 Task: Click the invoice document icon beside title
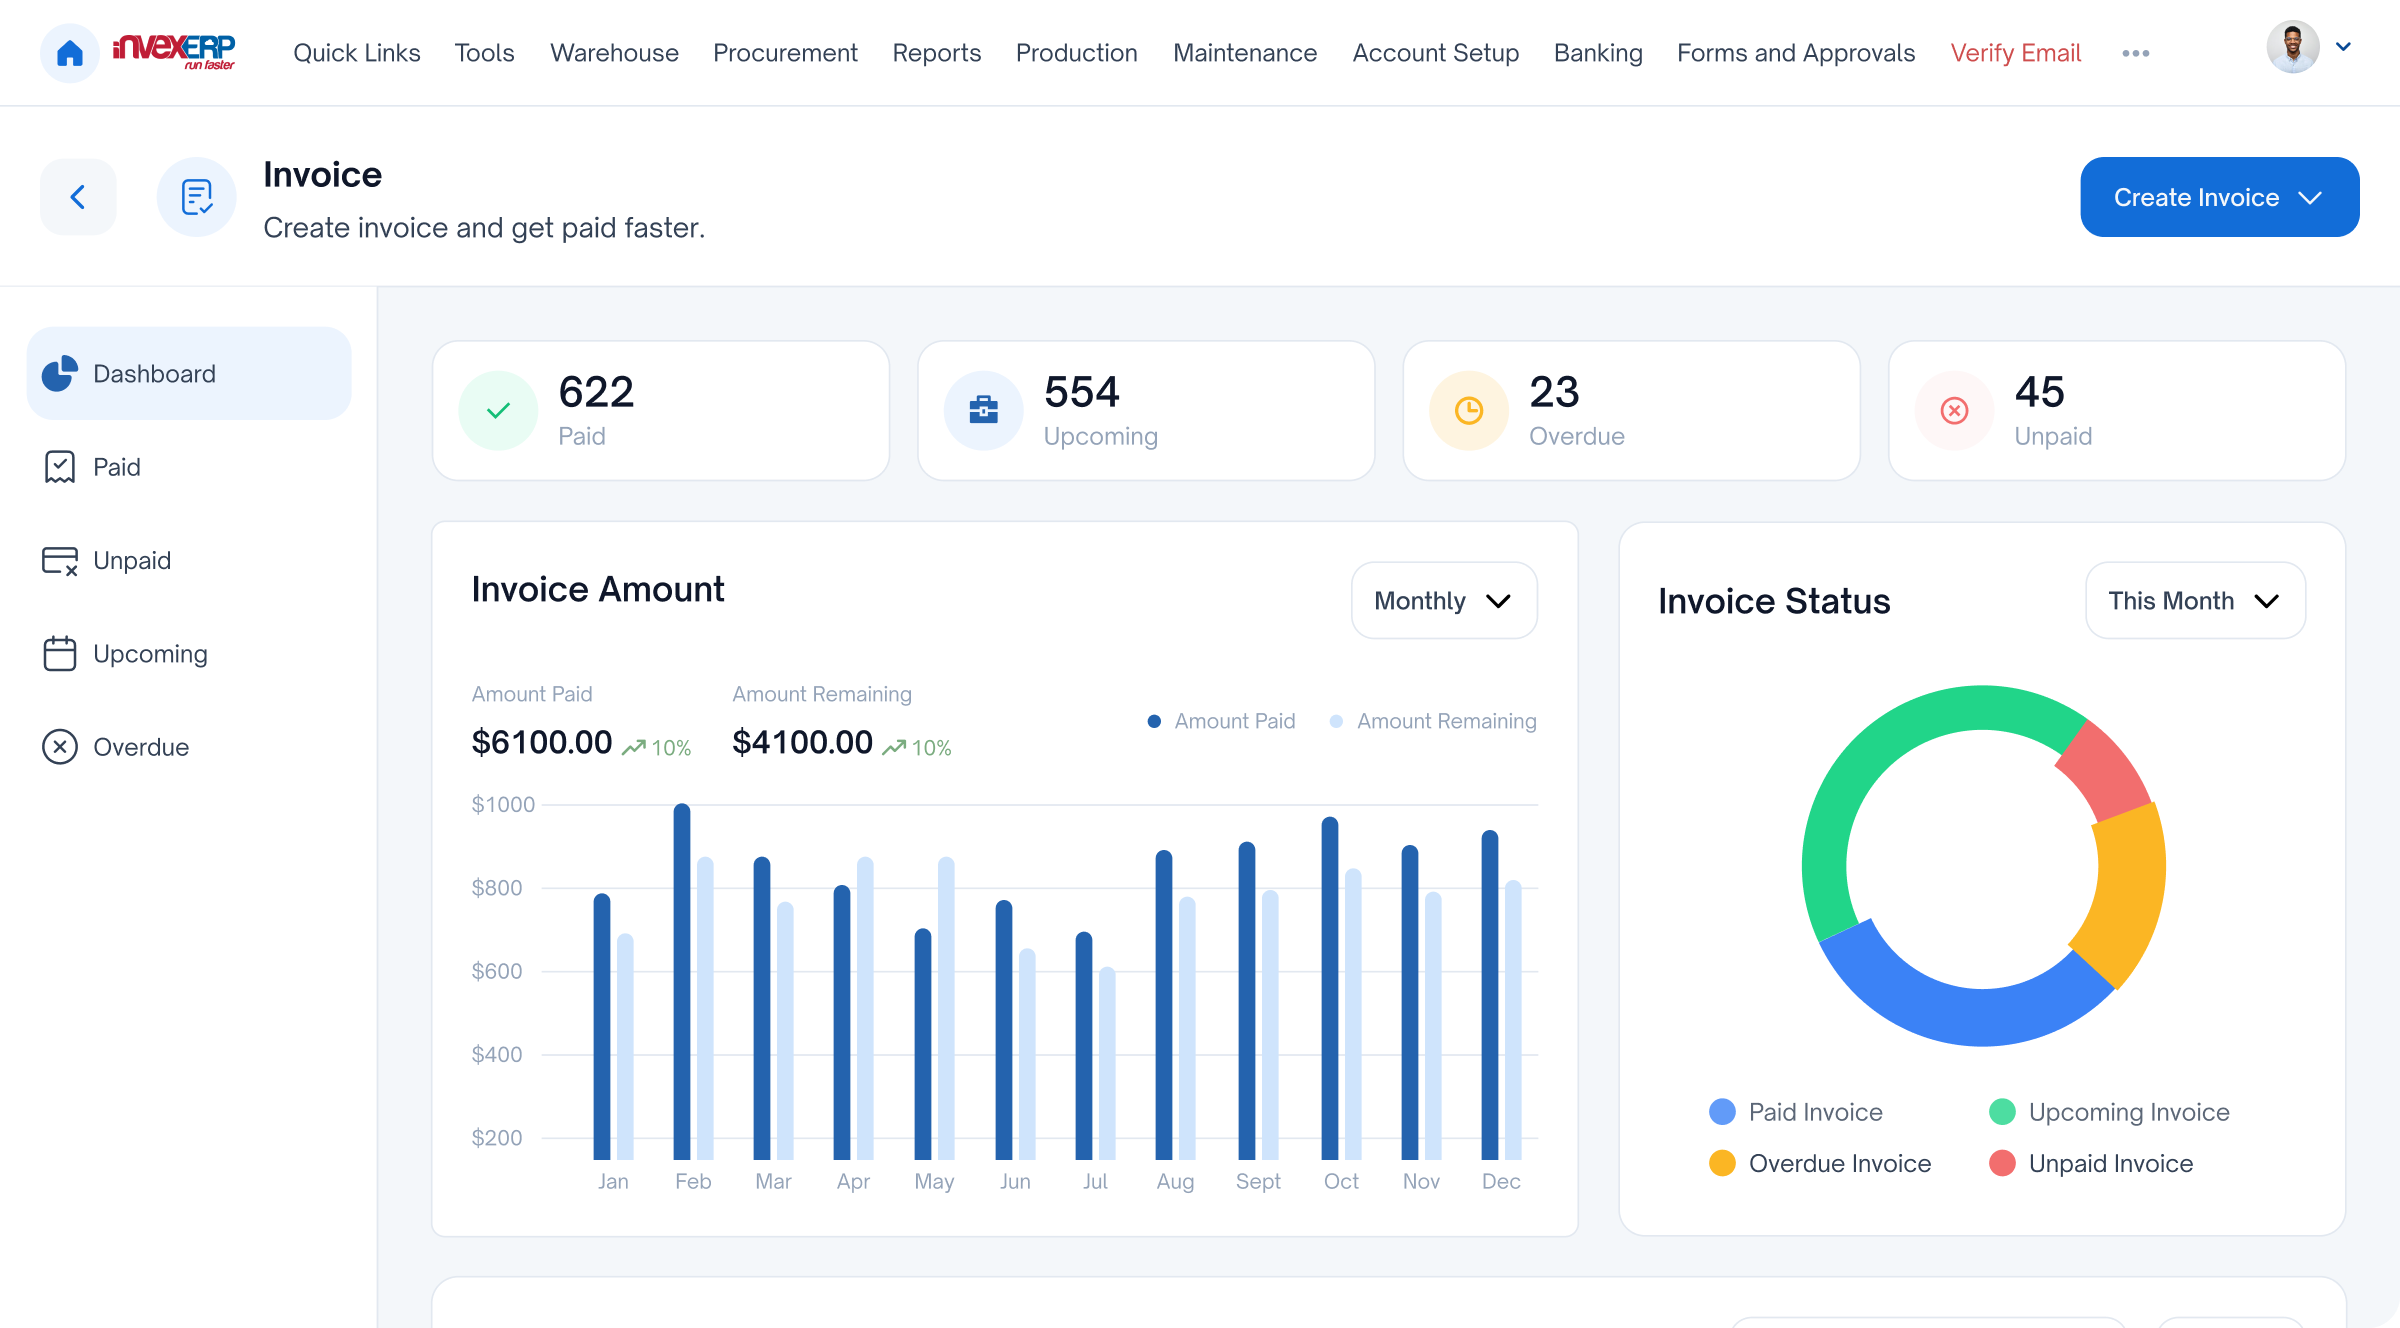coord(196,197)
